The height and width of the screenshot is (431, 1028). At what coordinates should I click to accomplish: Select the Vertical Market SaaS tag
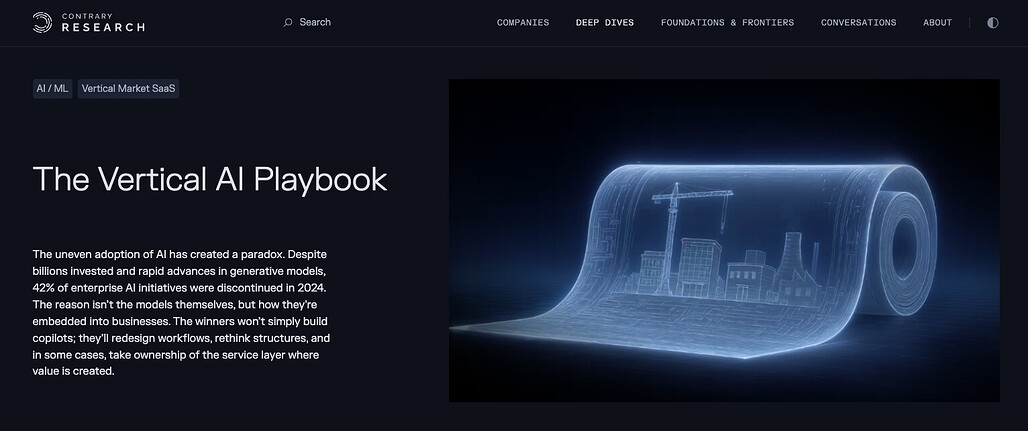pos(128,88)
